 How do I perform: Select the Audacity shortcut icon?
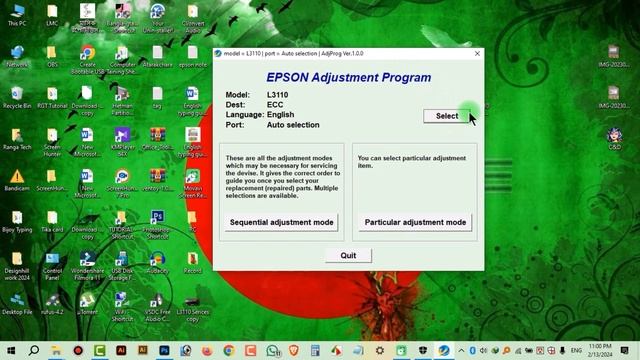(x=157, y=262)
